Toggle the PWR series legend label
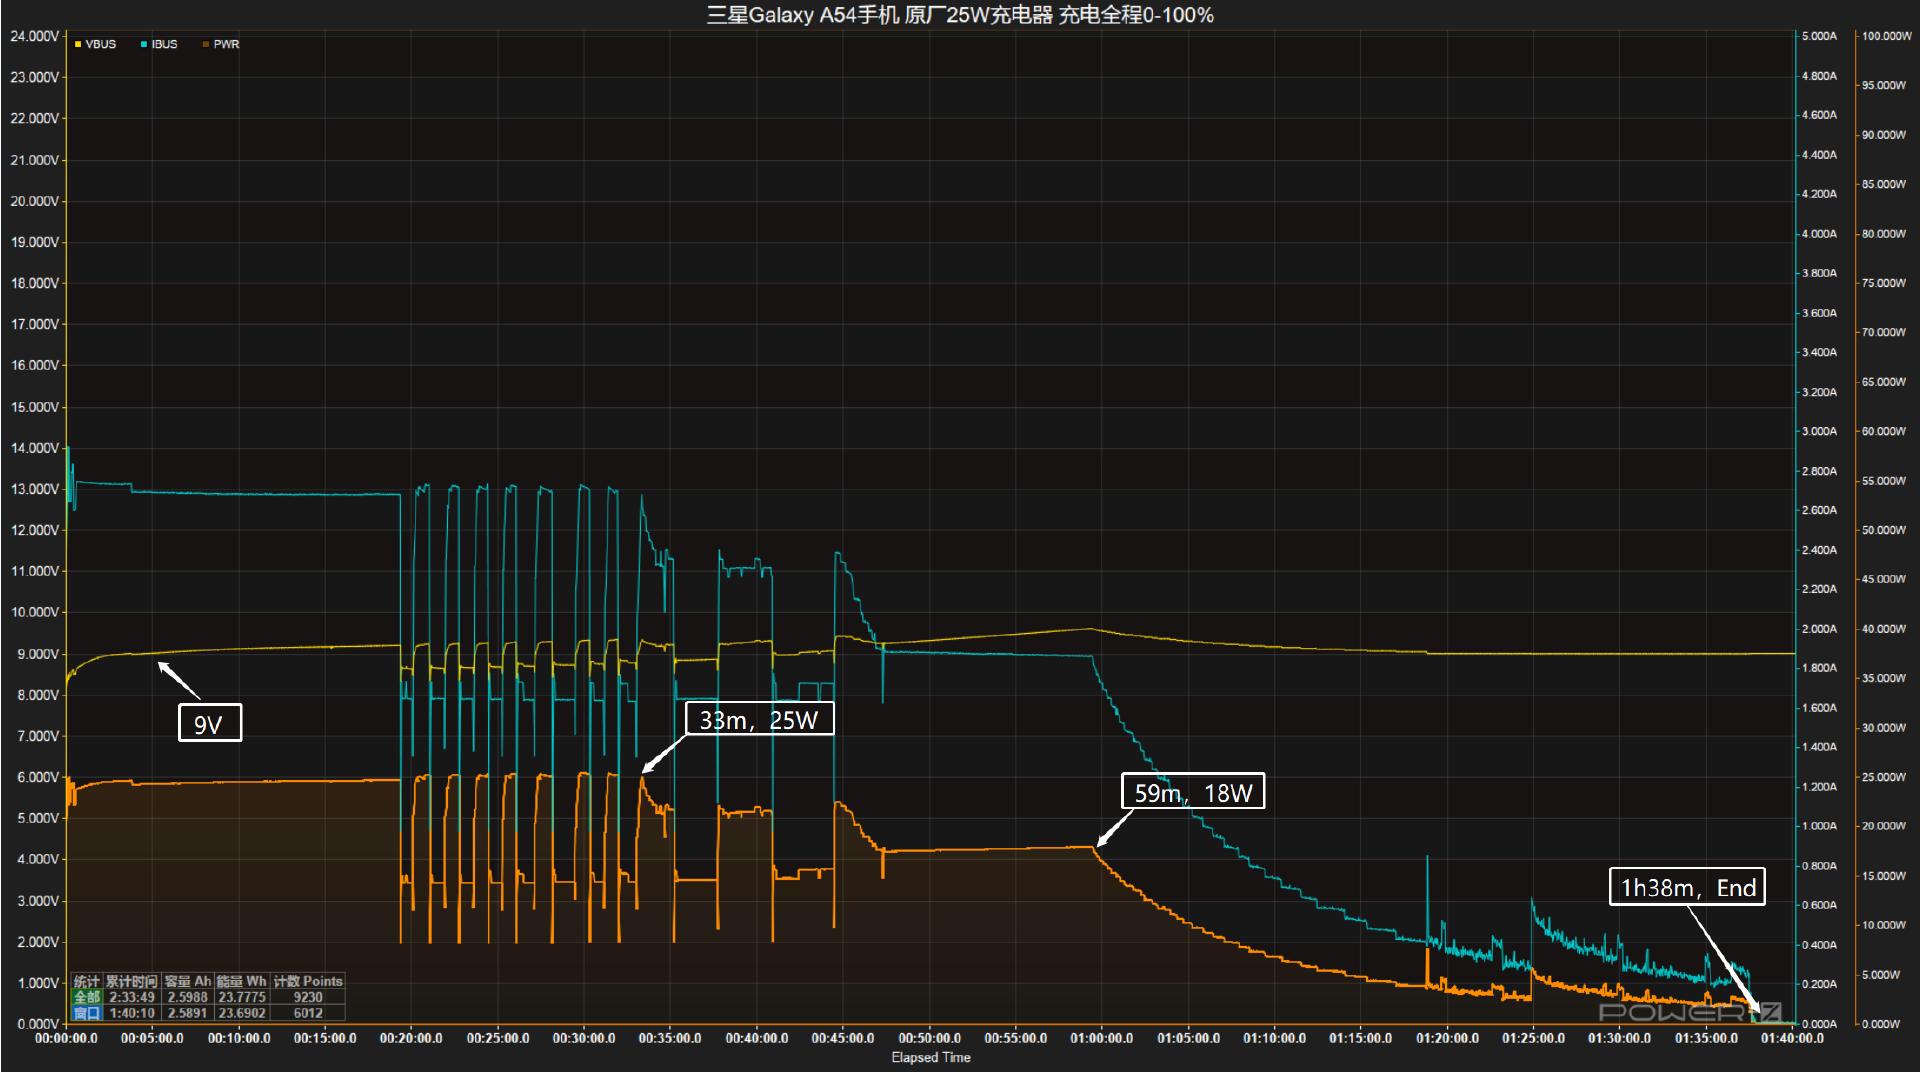1920x1072 pixels. [x=226, y=44]
